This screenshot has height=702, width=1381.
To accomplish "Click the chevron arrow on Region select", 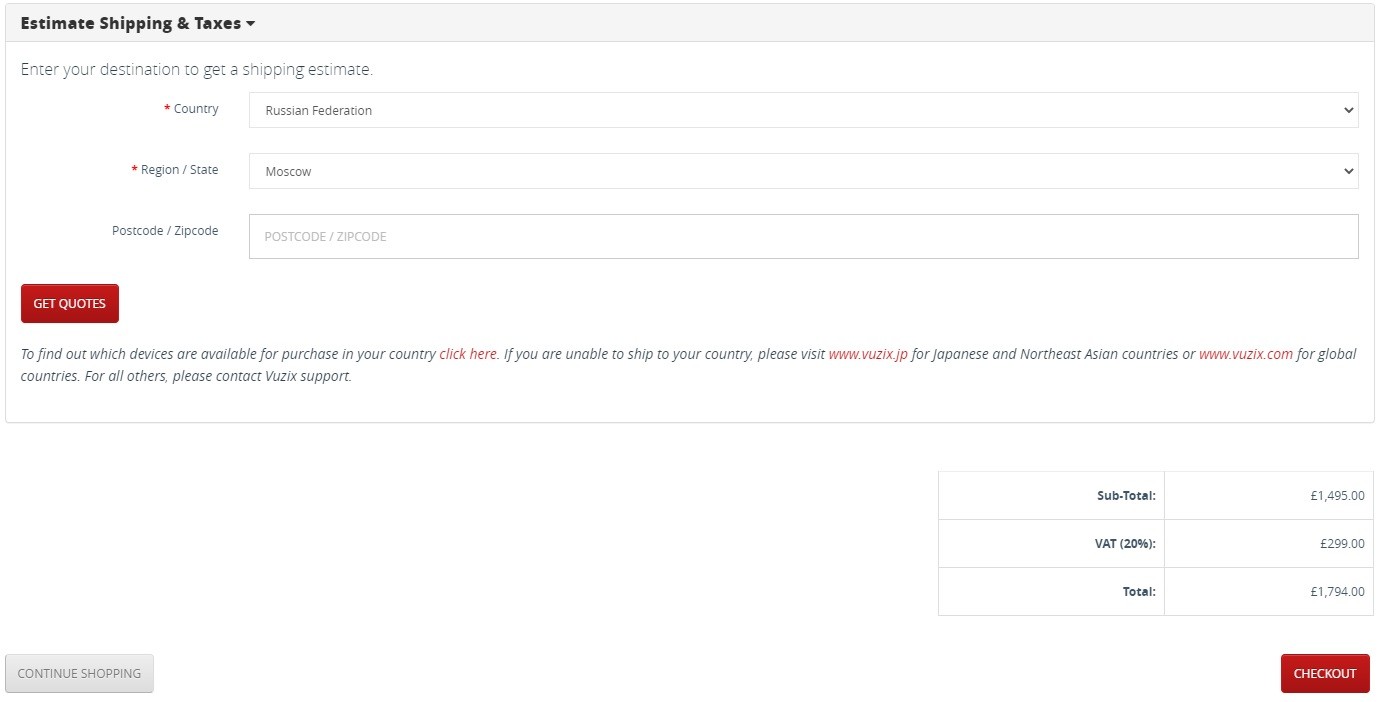I will (1348, 171).
